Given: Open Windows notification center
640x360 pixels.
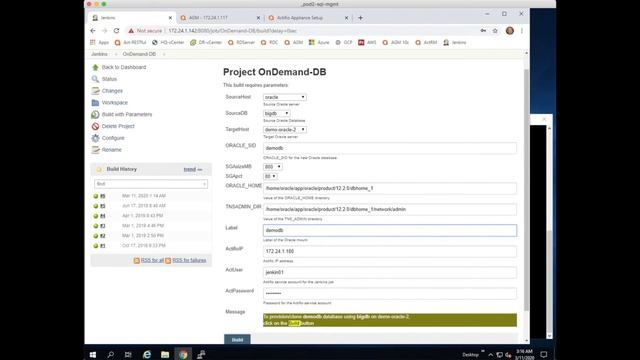Looking at the screenshot, I should (x=544, y=355).
